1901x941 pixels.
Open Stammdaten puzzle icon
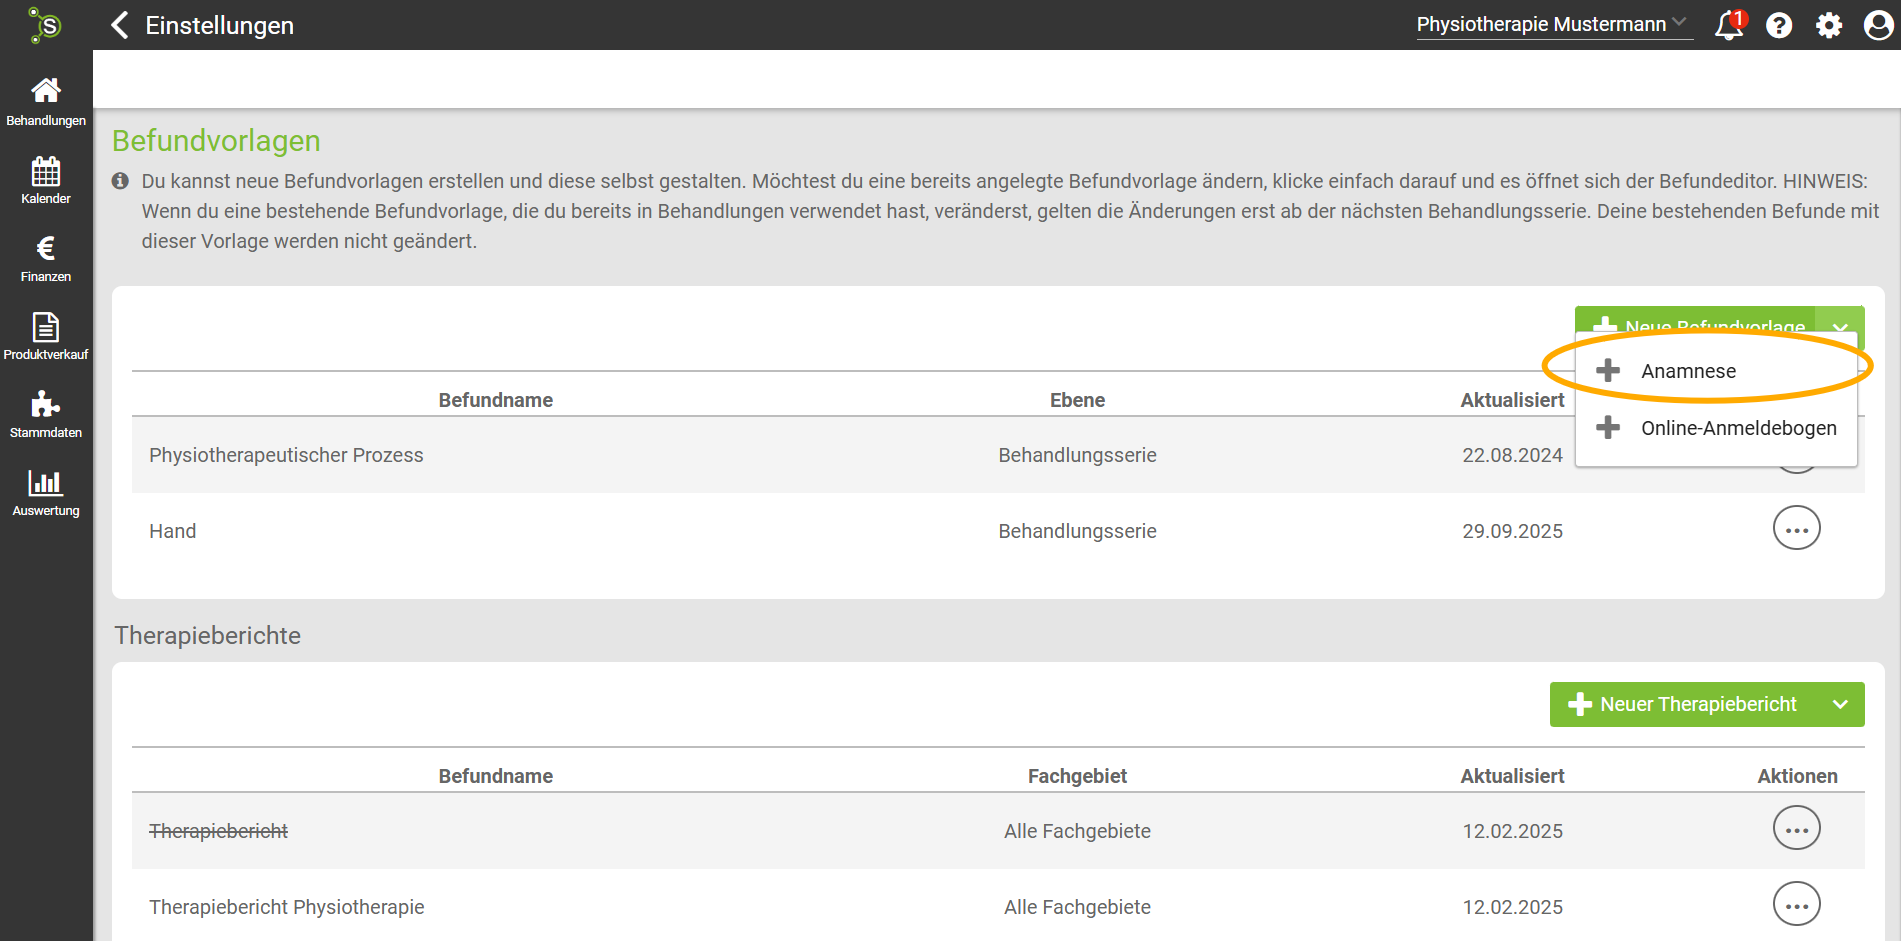pos(45,405)
